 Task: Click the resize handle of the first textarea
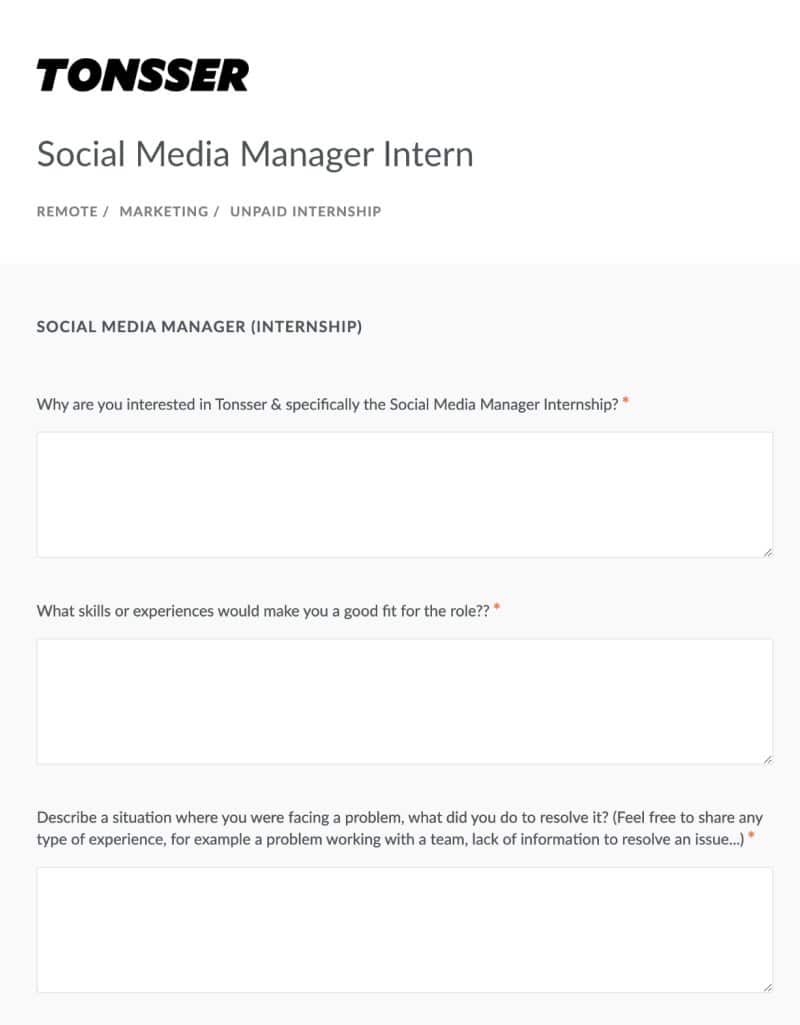tap(767, 552)
